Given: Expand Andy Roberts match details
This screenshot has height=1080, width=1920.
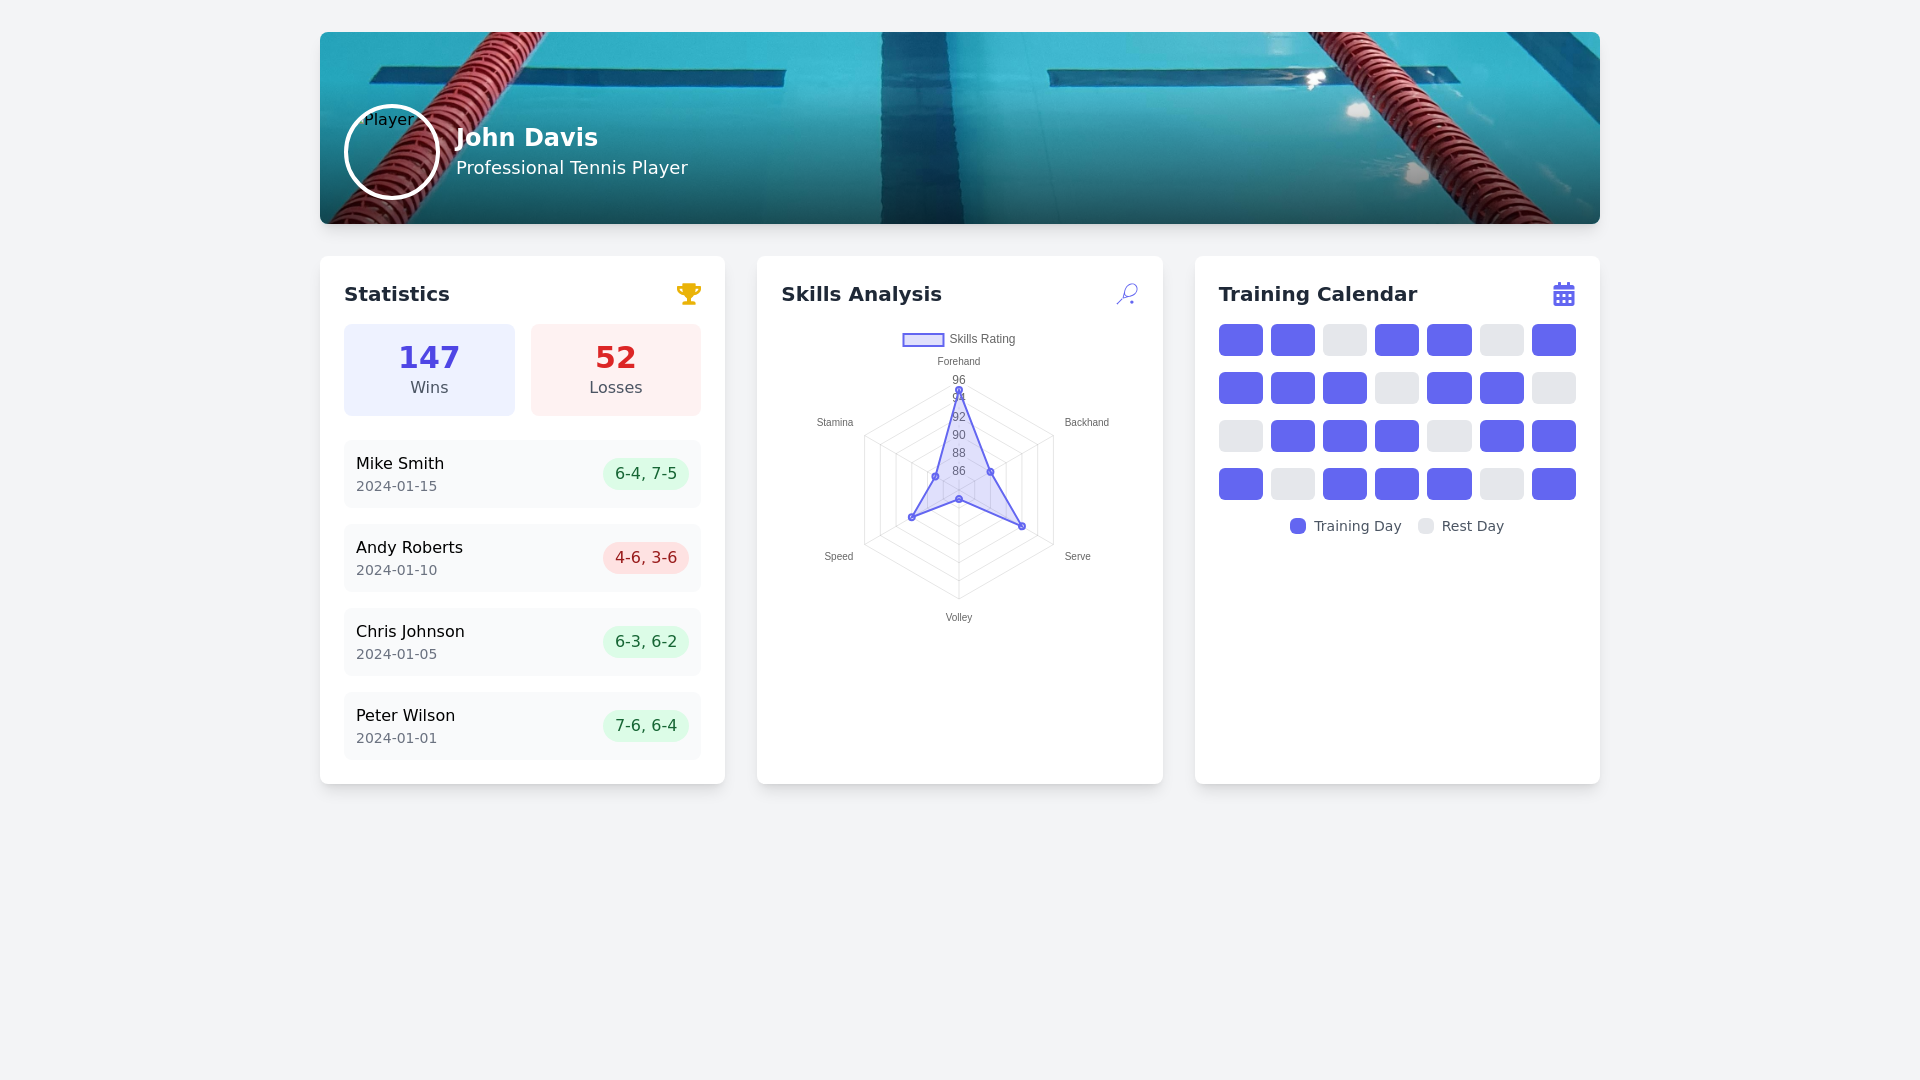Looking at the screenshot, I should (522, 557).
